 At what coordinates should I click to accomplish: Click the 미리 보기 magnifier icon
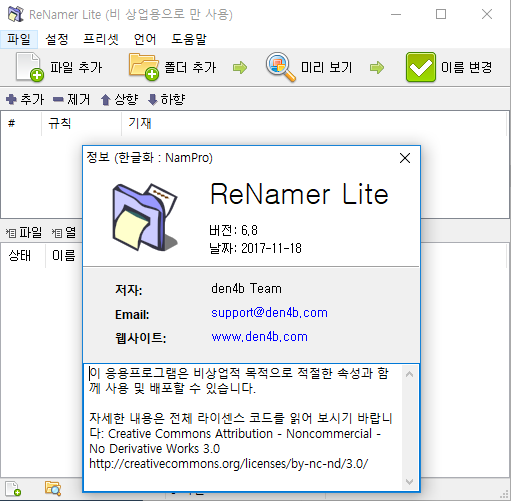(281, 67)
